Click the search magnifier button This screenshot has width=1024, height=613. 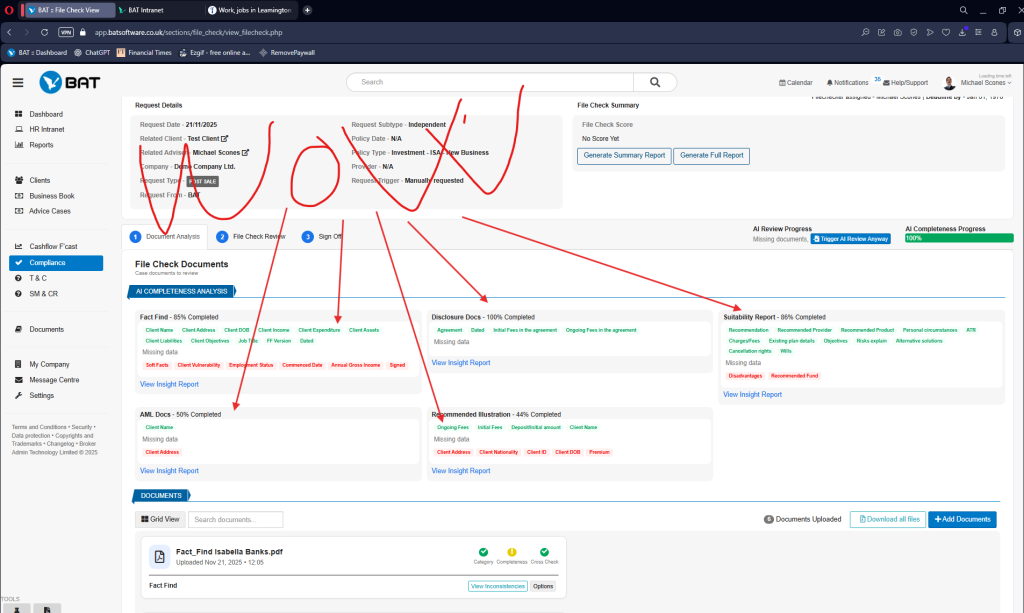coord(655,82)
